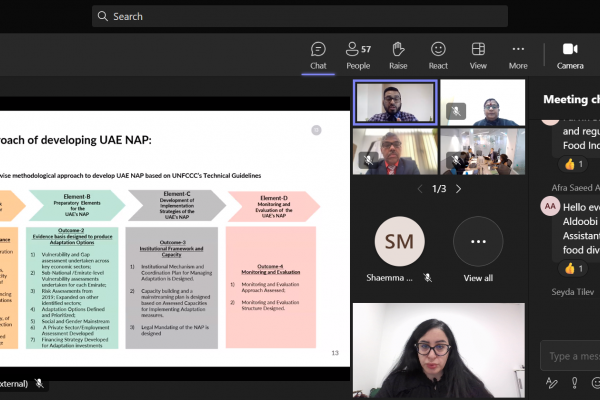Show the People participants list

click(x=357, y=54)
